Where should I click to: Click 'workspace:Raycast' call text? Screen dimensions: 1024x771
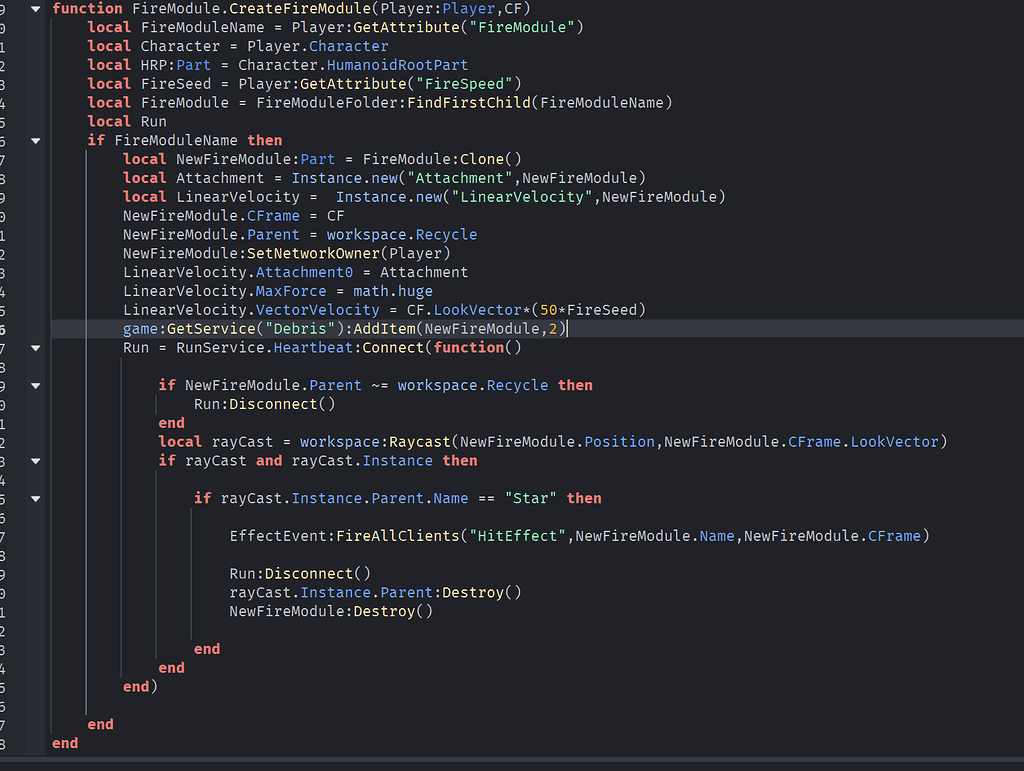coord(375,442)
